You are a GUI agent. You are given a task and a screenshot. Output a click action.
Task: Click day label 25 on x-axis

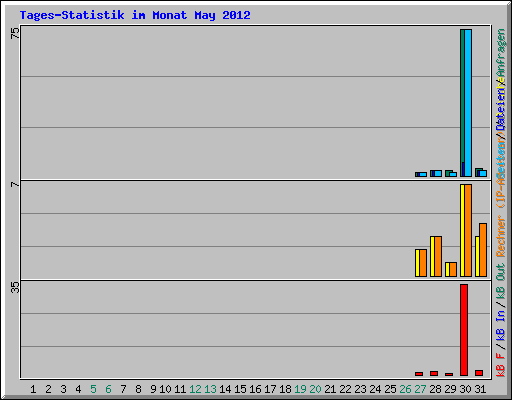[x=390, y=389]
